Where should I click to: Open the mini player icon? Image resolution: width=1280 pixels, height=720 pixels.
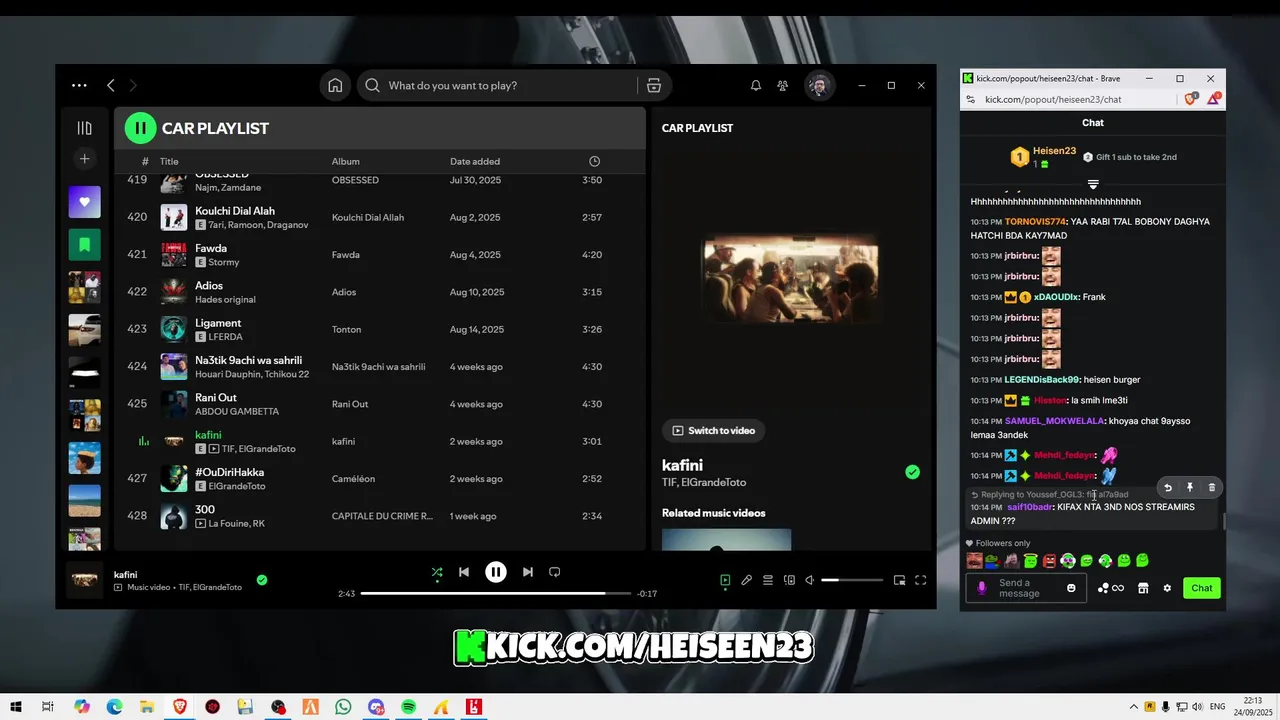point(899,580)
